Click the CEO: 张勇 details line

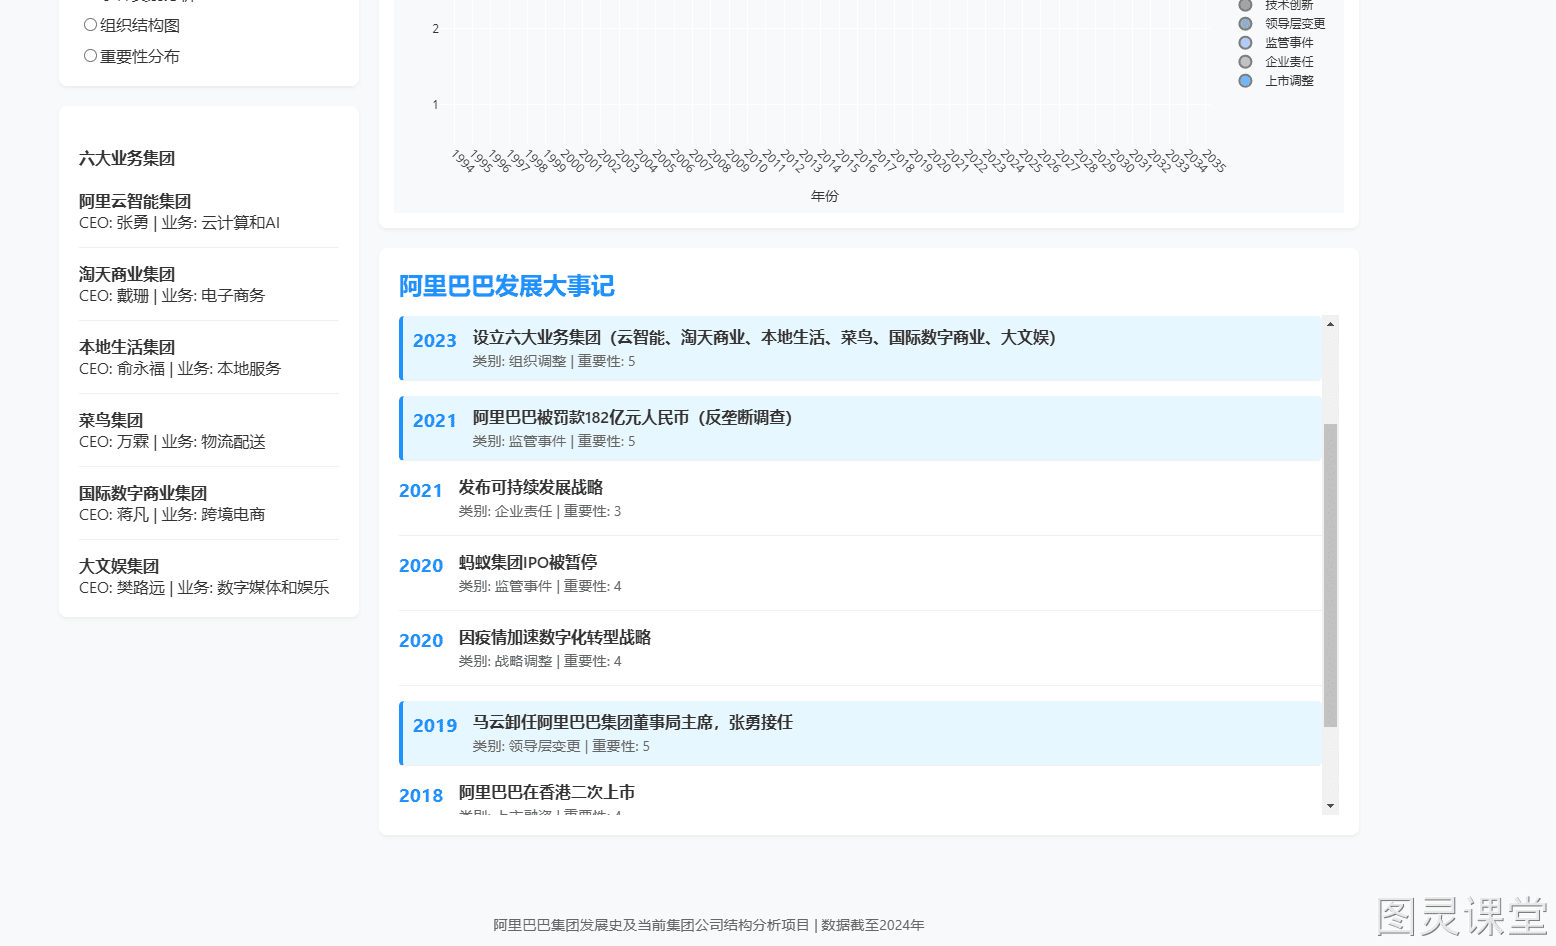[x=180, y=223]
